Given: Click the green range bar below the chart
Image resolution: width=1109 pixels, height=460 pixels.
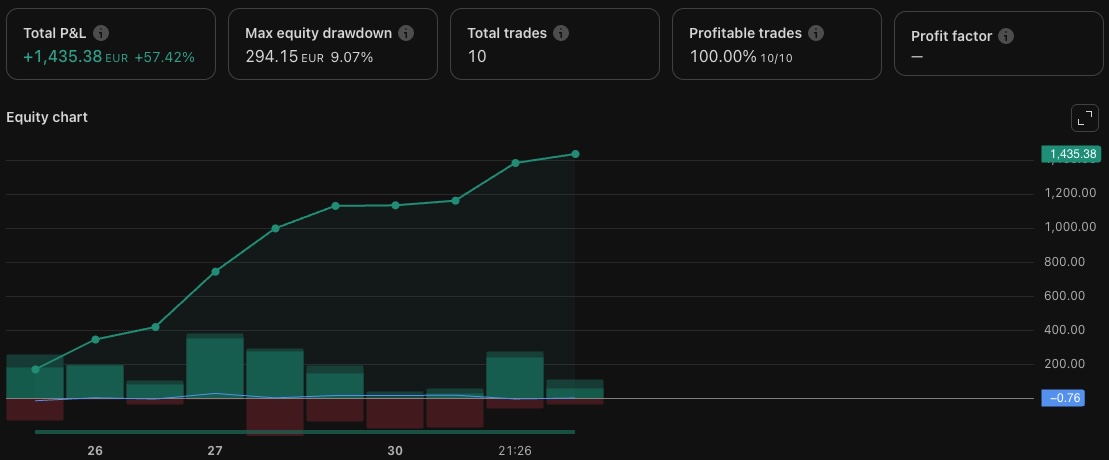Looking at the screenshot, I should [305, 432].
